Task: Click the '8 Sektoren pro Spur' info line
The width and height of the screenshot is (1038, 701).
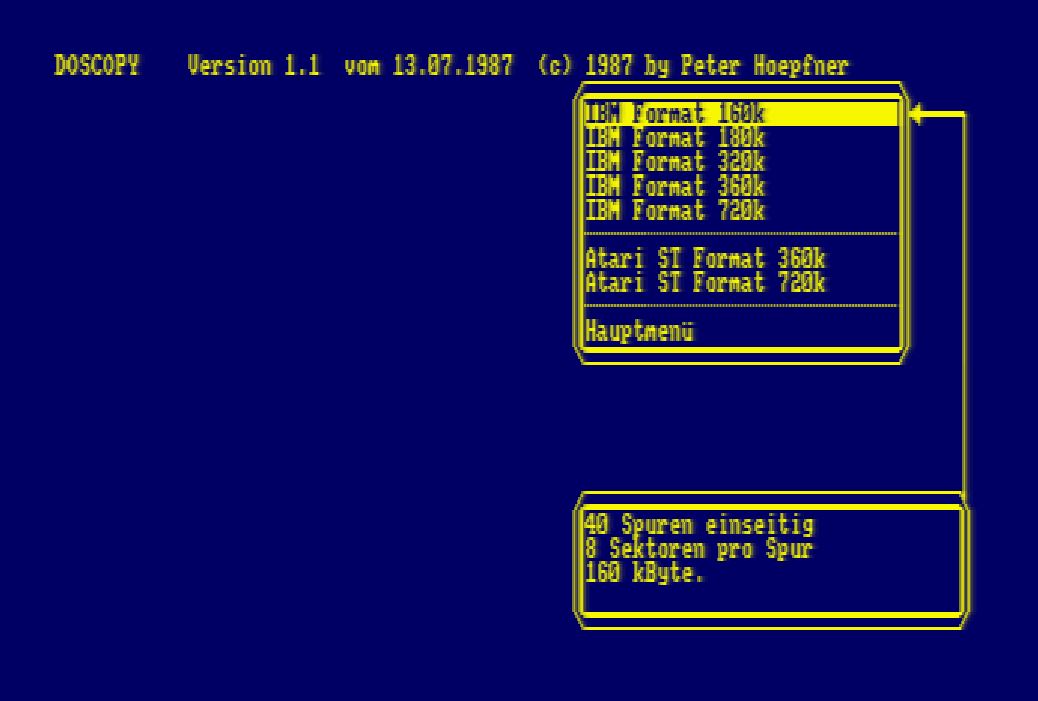Action: [x=698, y=548]
